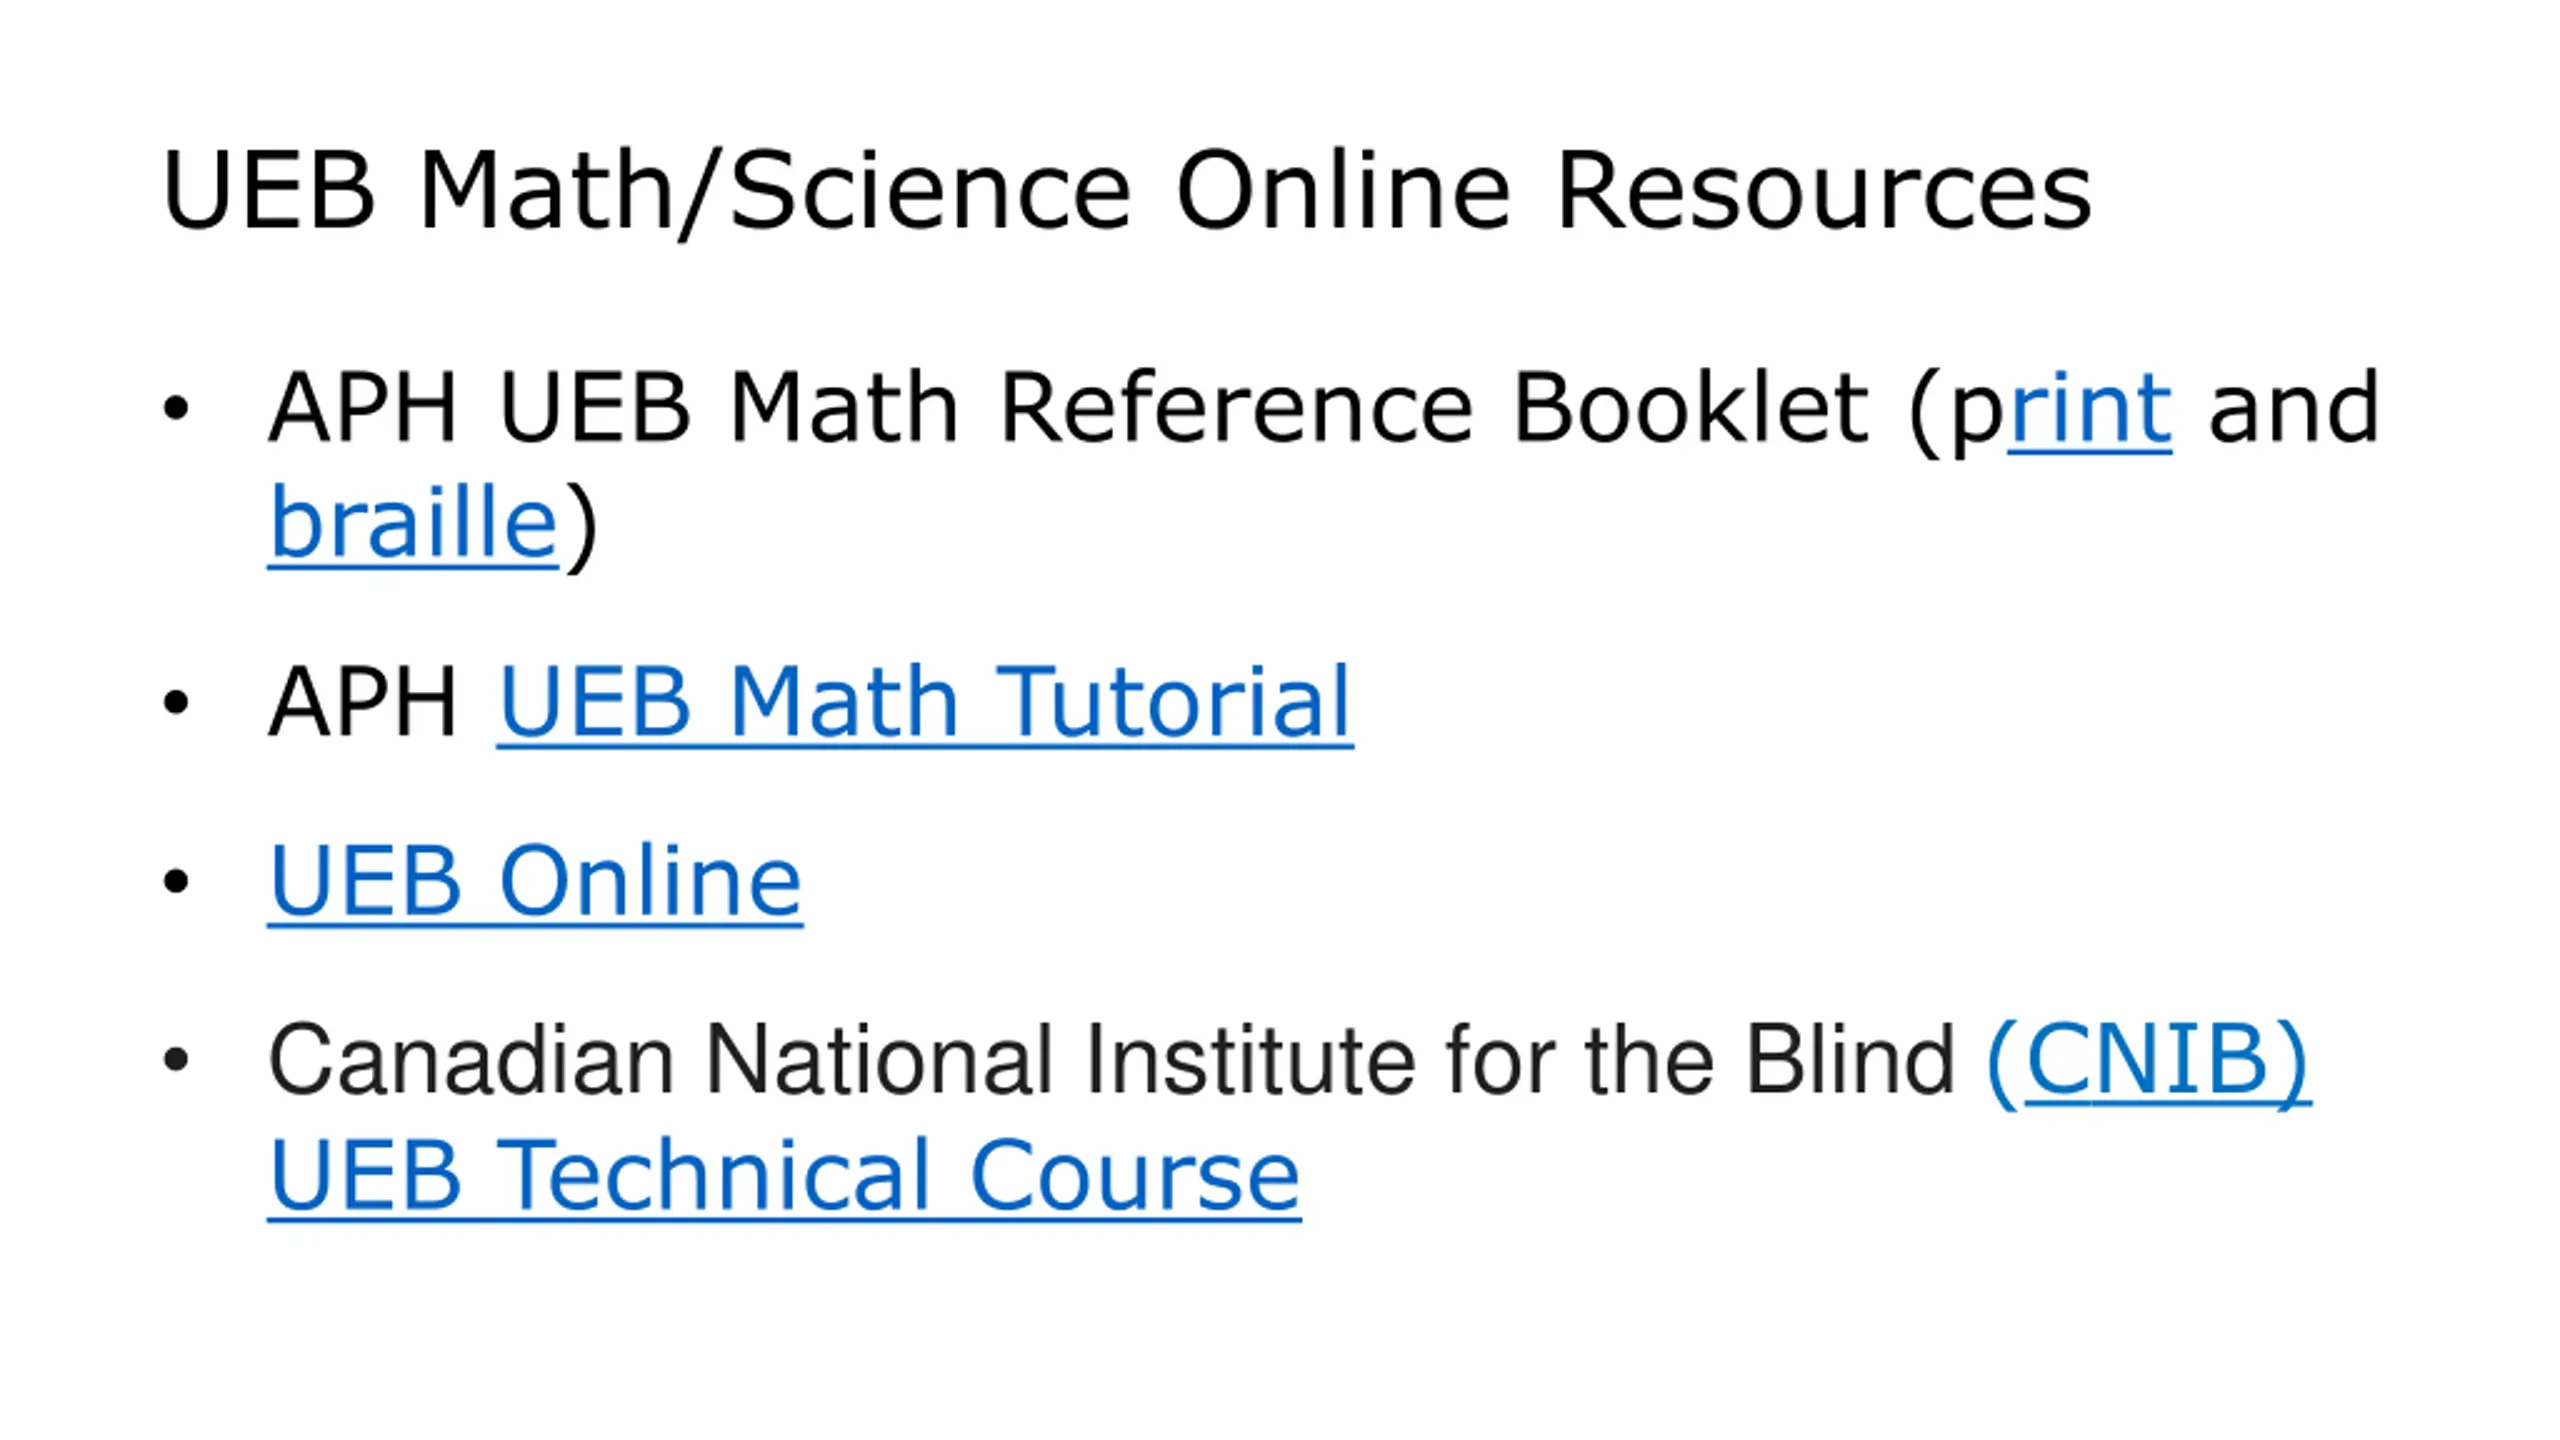Click the "APH" text before UEB Math Tutorial
Image resolution: width=2560 pixels, height=1440 pixels.
(x=362, y=702)
